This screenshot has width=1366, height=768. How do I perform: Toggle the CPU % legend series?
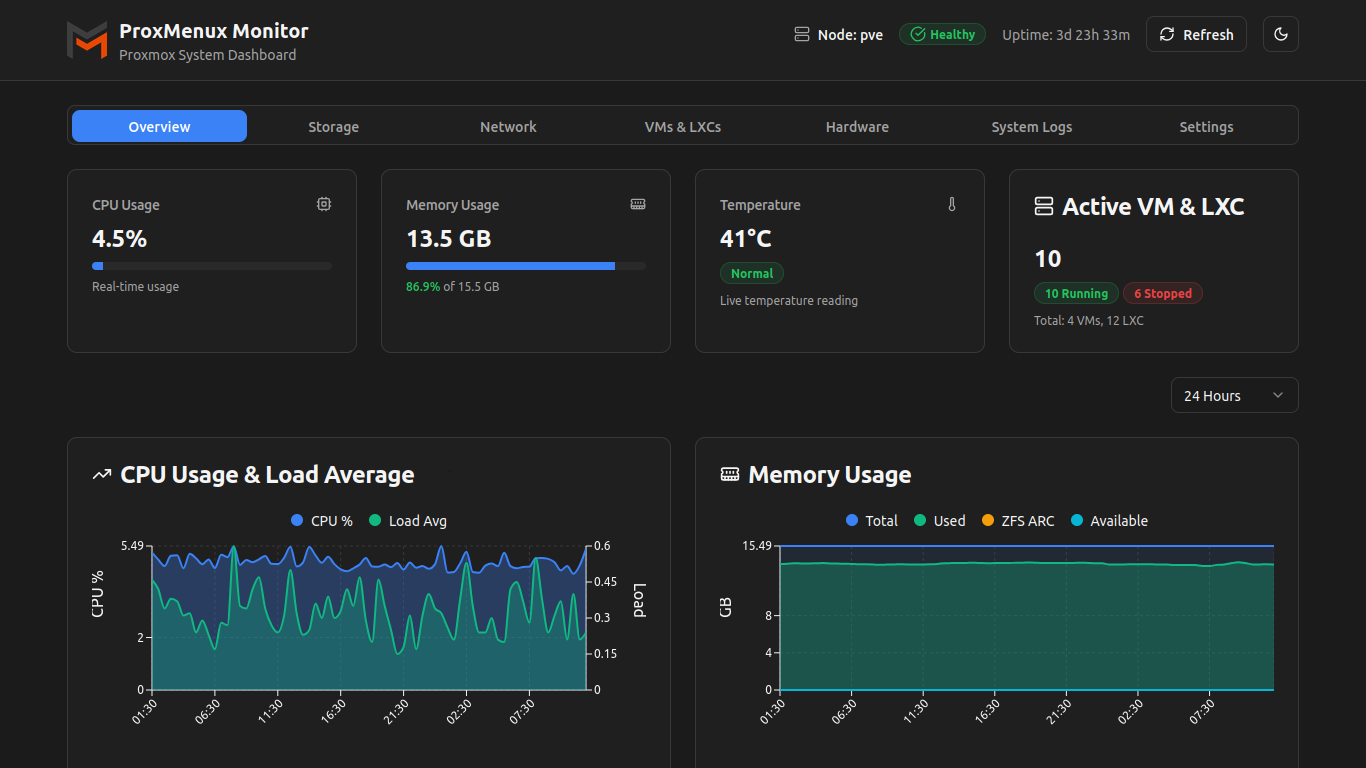322,521
